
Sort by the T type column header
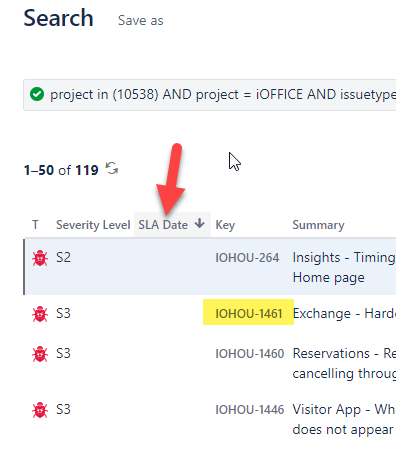(x=35, y=225)
